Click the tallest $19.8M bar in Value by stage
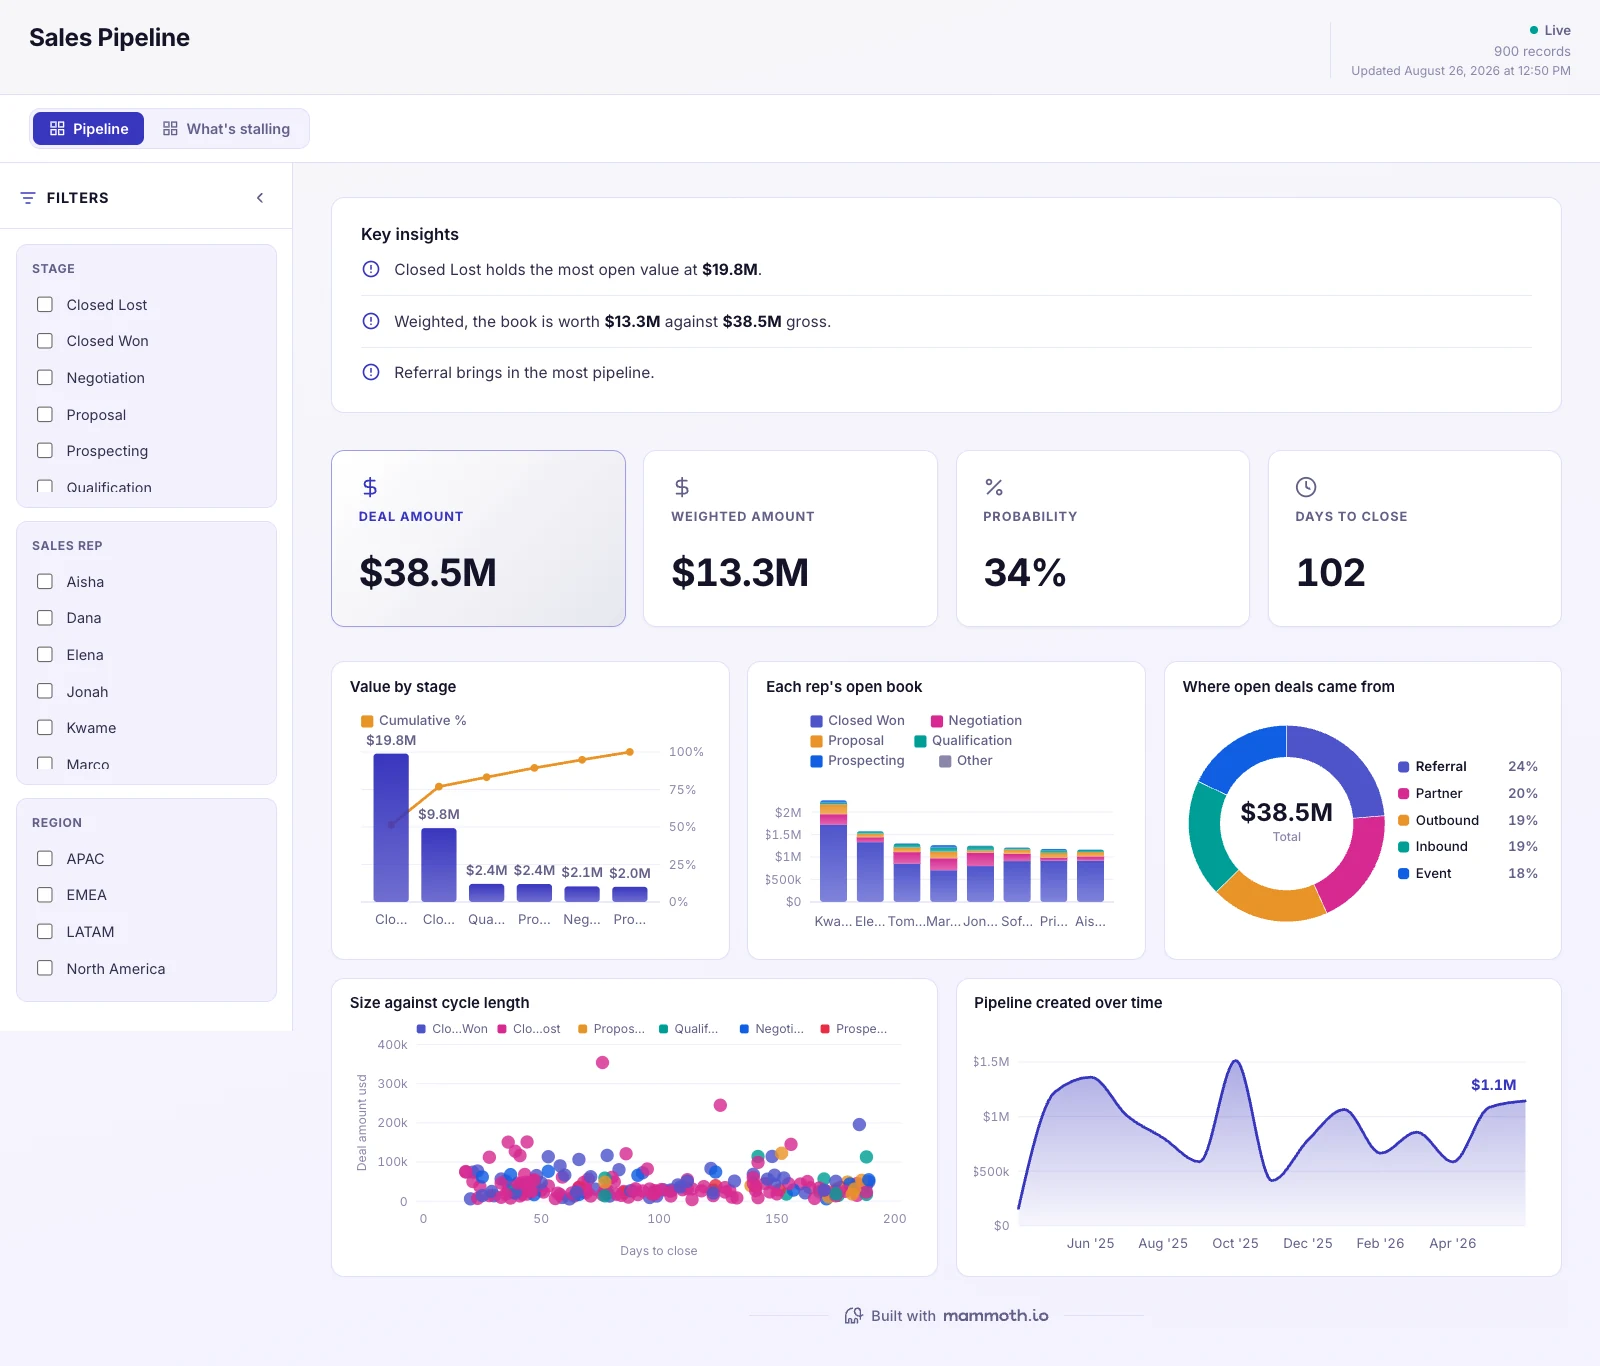The height and width of the screenshot is (1366, 1600). pos(391,828)
